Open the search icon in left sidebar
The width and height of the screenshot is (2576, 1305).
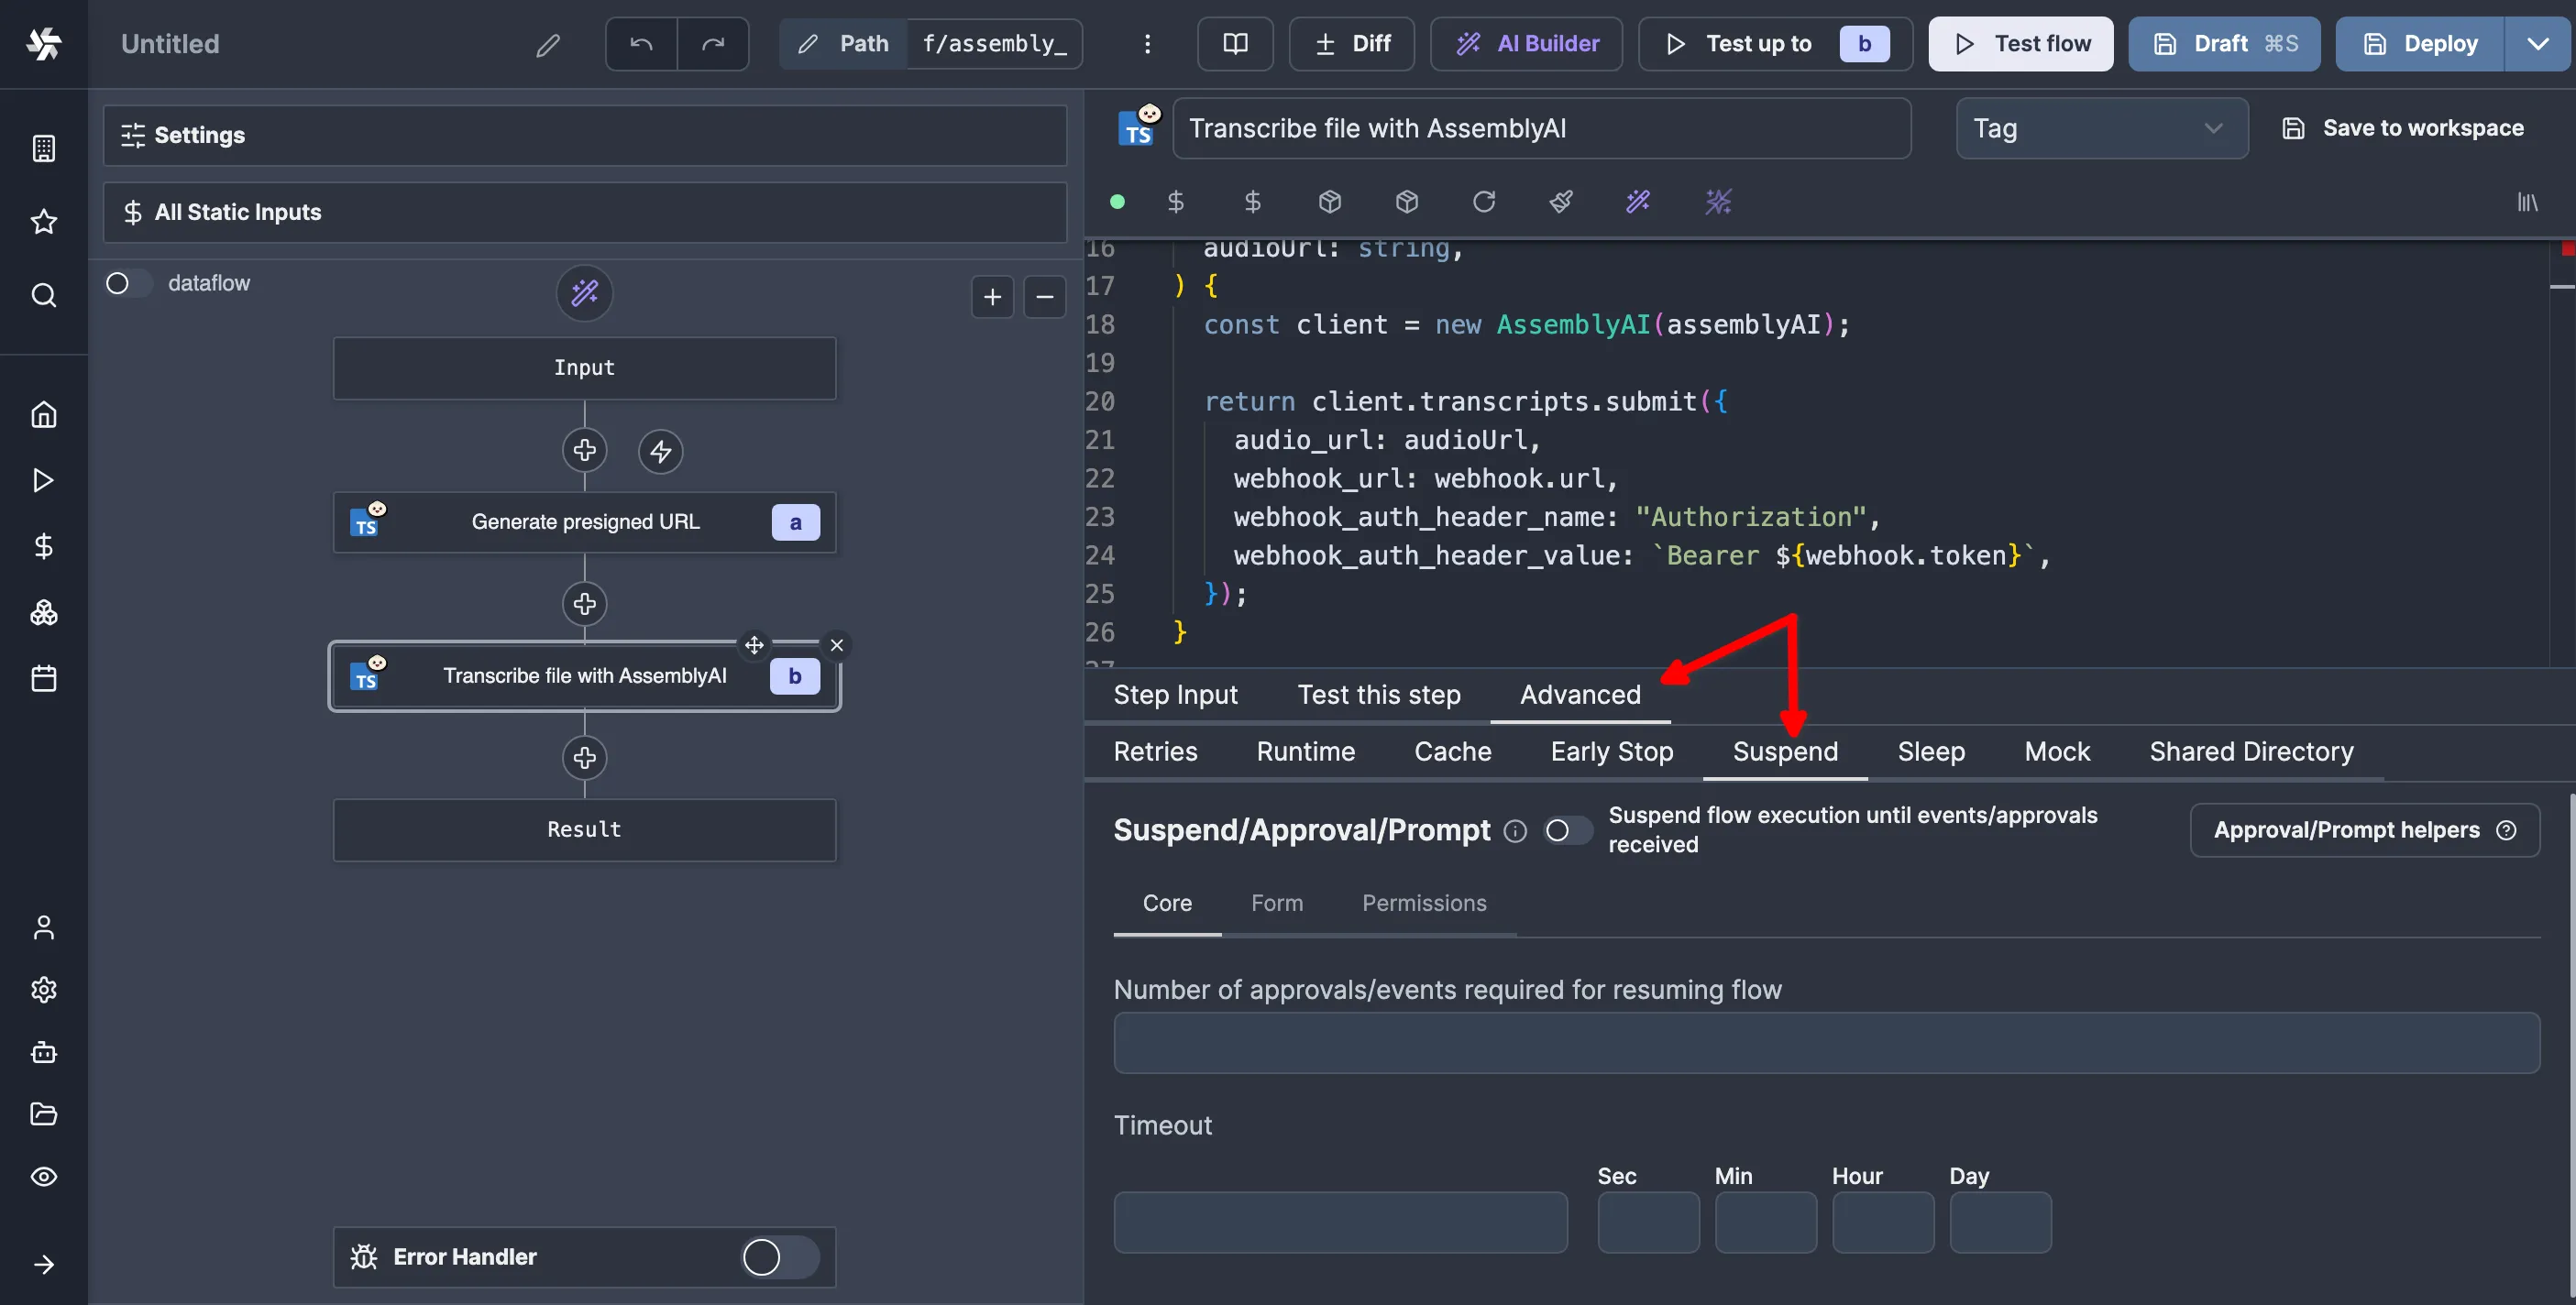tap(44, 296)
